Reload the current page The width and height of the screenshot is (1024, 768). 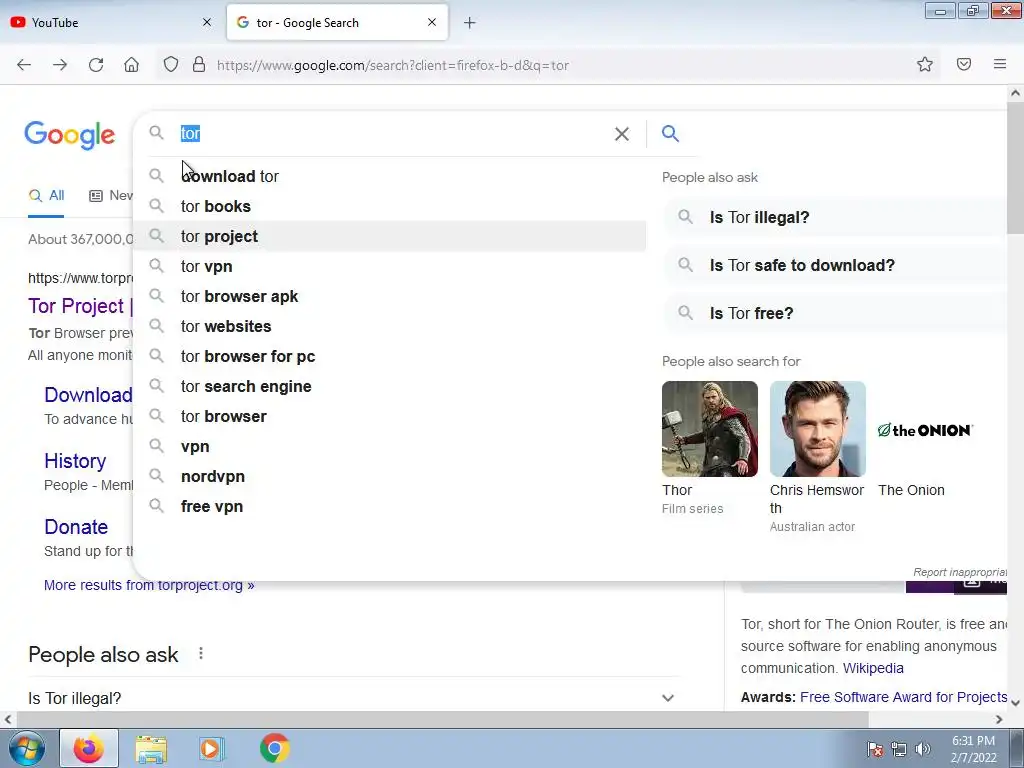click(96, 65)
